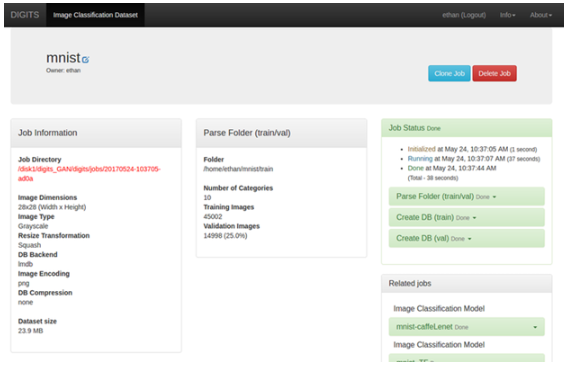Select the Grayscale image type value
The width and height of the screenshot is (567, 382).
point(33,226)
